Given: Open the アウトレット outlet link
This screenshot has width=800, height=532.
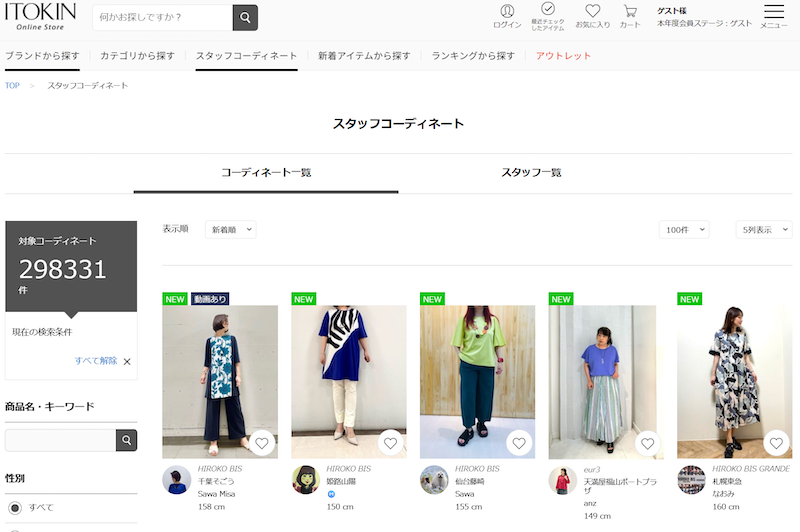Looking at the screenshot, I should pyautogui.click(x=563, y=56).
